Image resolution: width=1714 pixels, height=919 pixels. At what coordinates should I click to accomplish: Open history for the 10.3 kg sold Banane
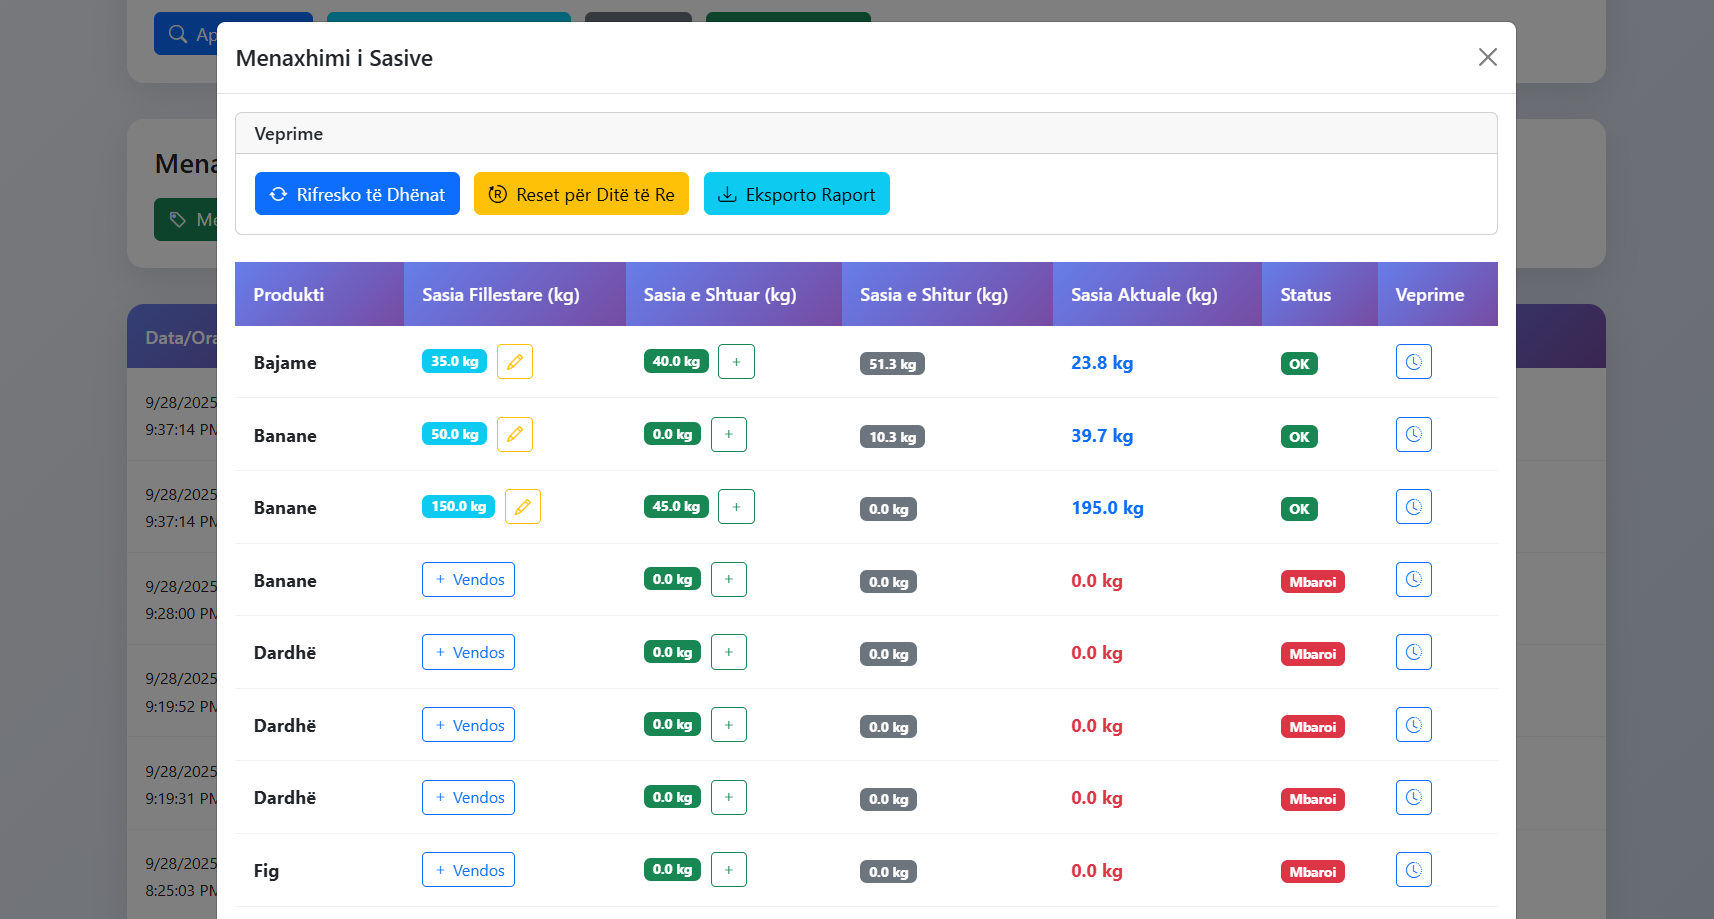click(x=1413, y=434)
